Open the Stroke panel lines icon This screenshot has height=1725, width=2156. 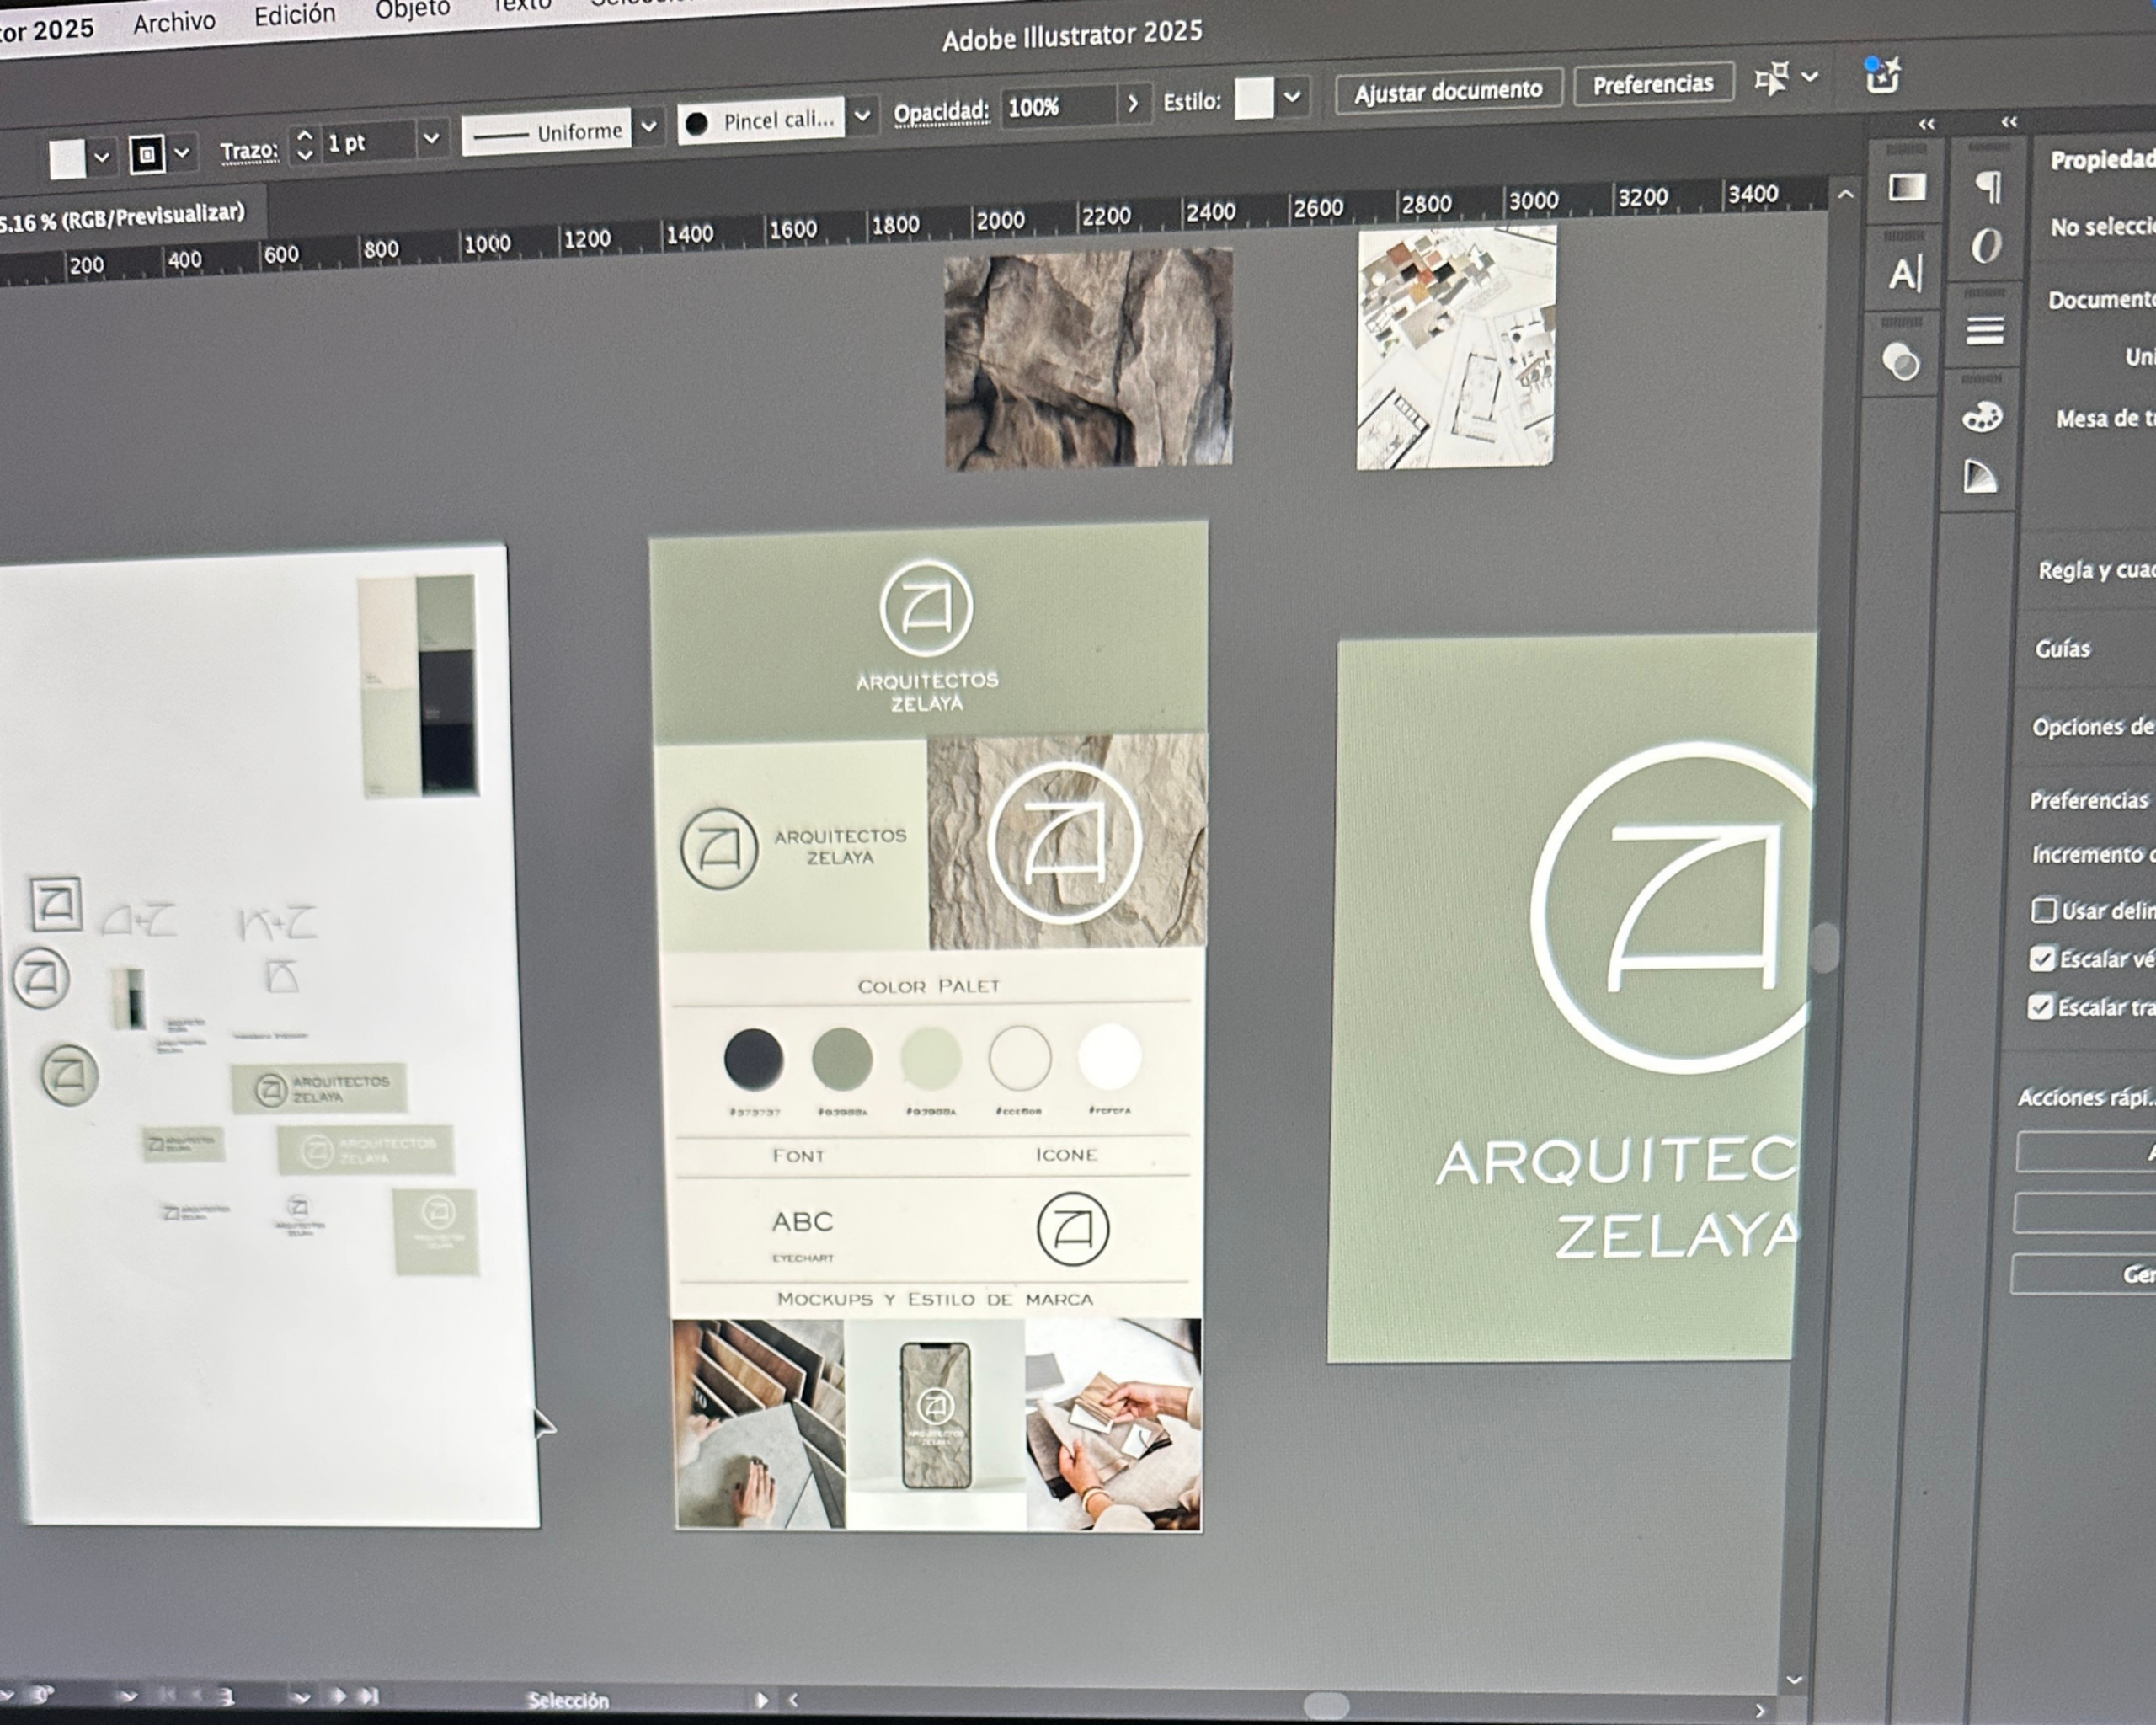(1985, 330)
